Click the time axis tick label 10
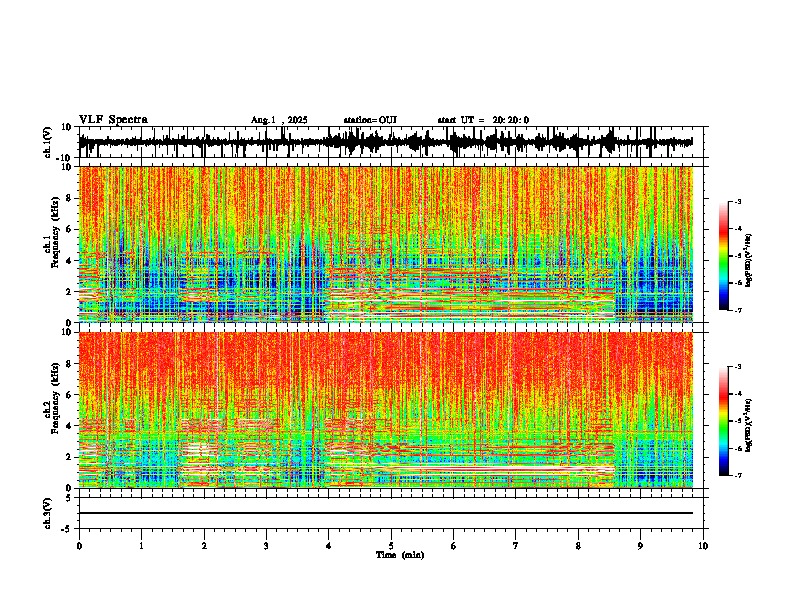This screenshot has width=792, height=612. click(703, 546)
